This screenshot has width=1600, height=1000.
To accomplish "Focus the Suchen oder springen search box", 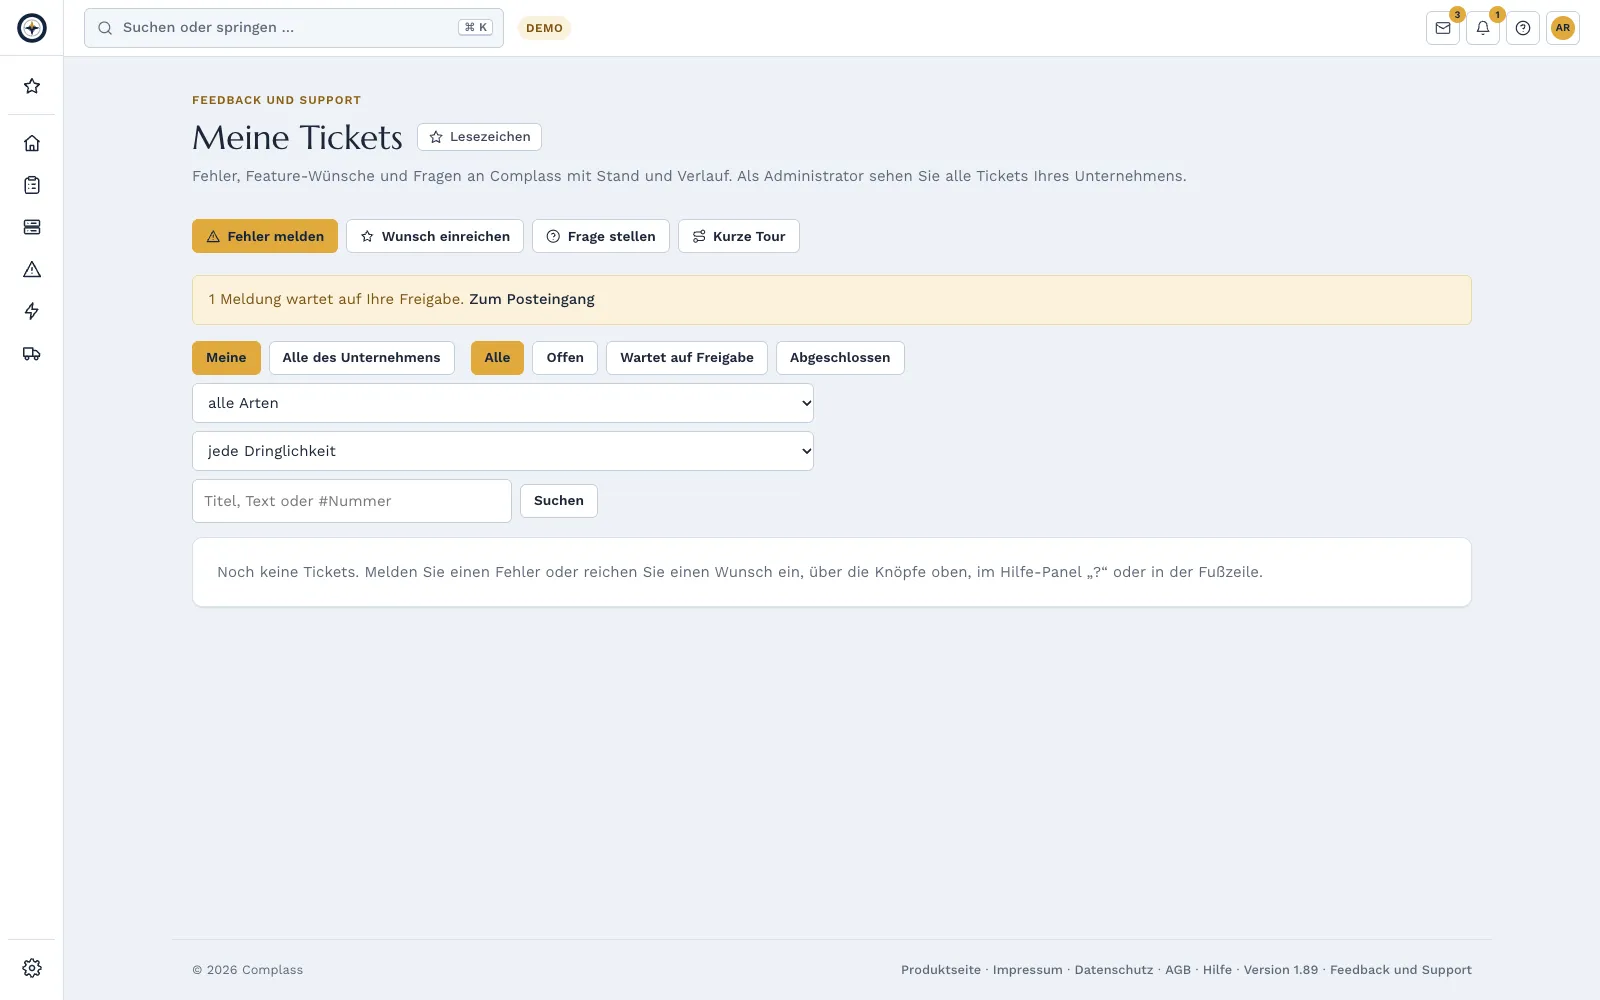I will 294,28.
